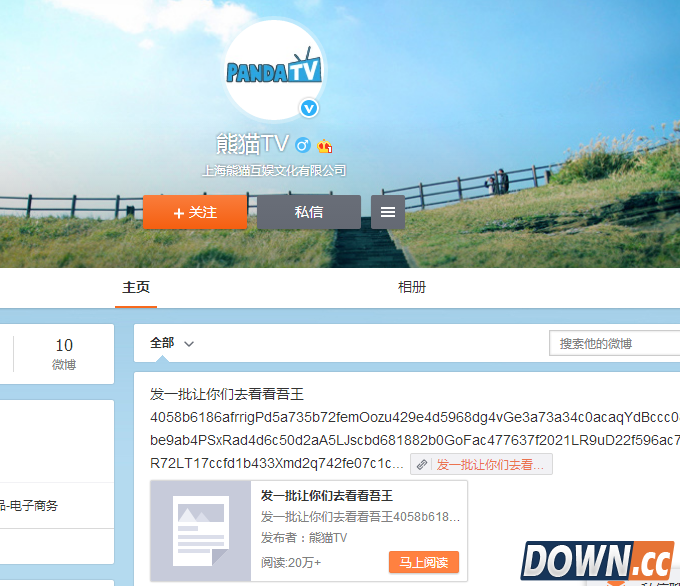
Task: Click the crown membership icon
Action: 324,146
